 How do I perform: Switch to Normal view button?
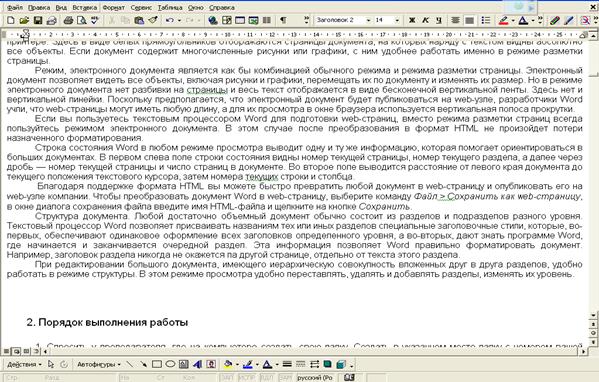(x=6, y=351)
